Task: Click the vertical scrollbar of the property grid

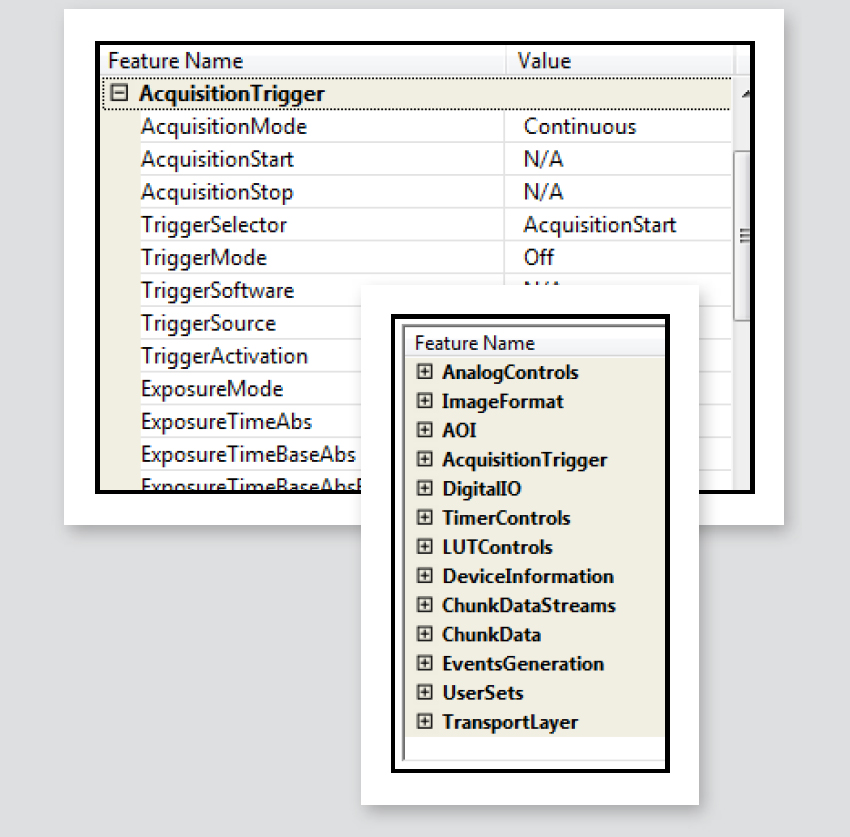Action: point(740,235)
